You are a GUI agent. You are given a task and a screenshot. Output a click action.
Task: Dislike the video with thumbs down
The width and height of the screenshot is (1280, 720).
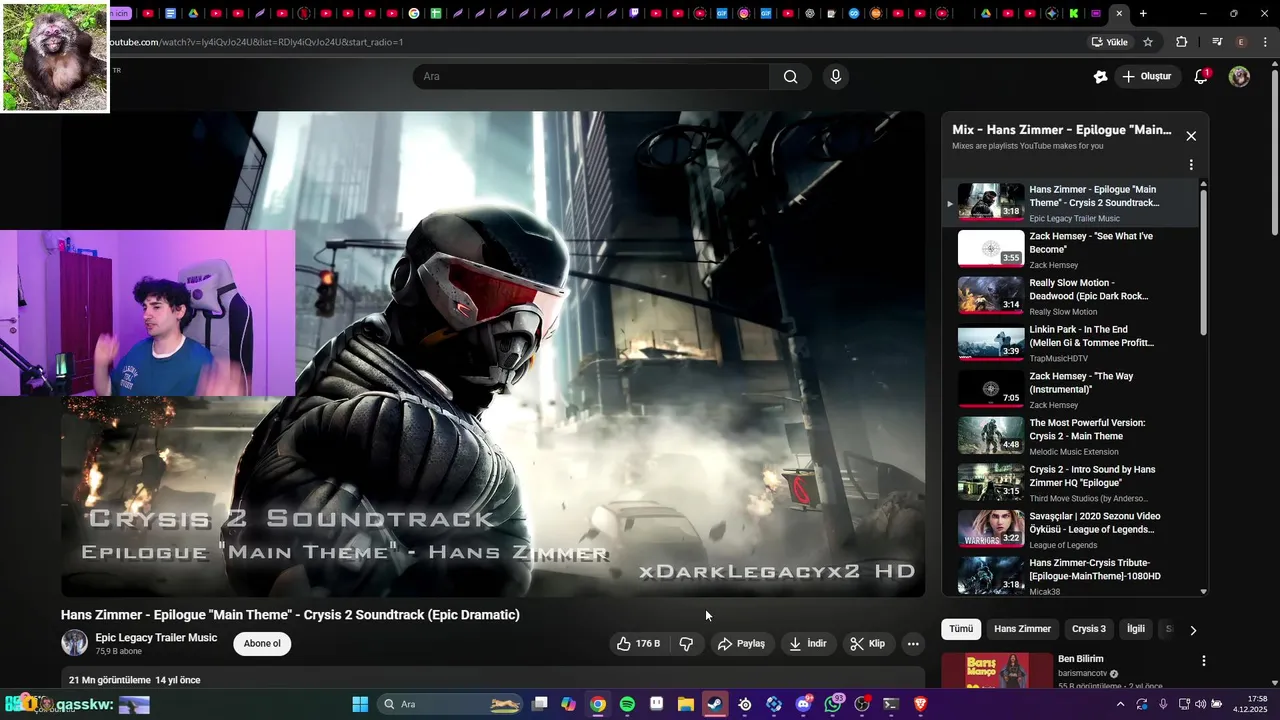686,644
